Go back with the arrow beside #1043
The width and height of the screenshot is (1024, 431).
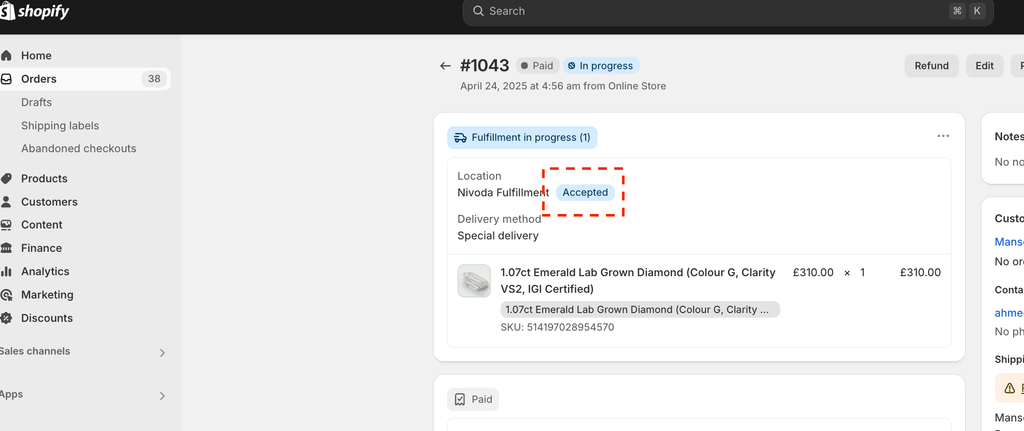(445, 66)
